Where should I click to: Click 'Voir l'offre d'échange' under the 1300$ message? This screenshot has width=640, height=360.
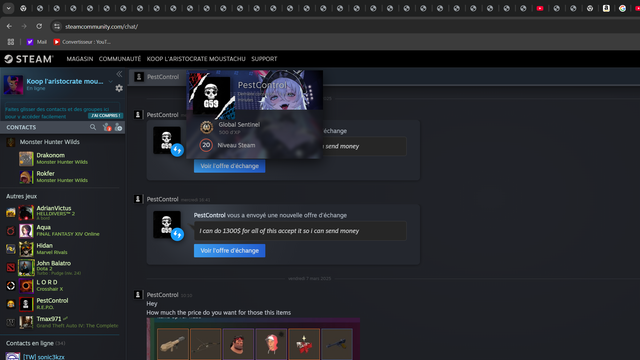tap(229, 251)
